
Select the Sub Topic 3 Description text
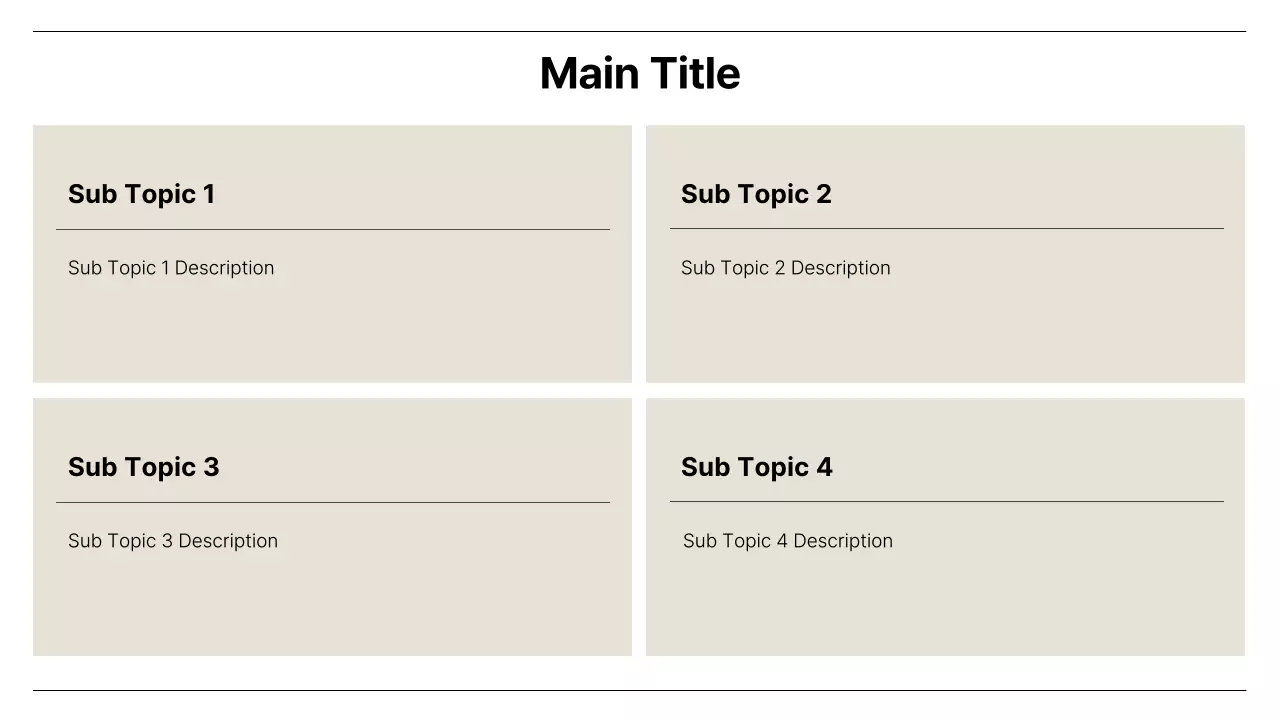173,541
